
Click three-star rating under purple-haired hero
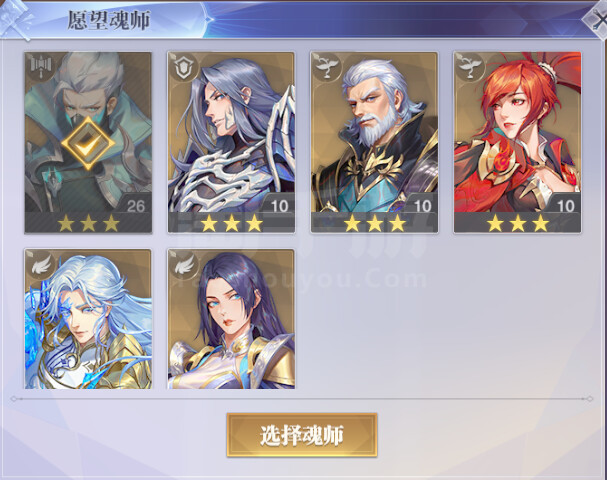pos(231,223)
